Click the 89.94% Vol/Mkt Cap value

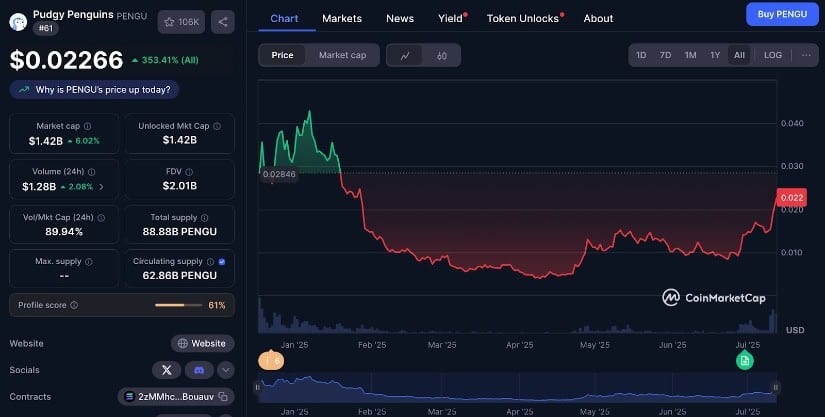[x=64, y=231]
